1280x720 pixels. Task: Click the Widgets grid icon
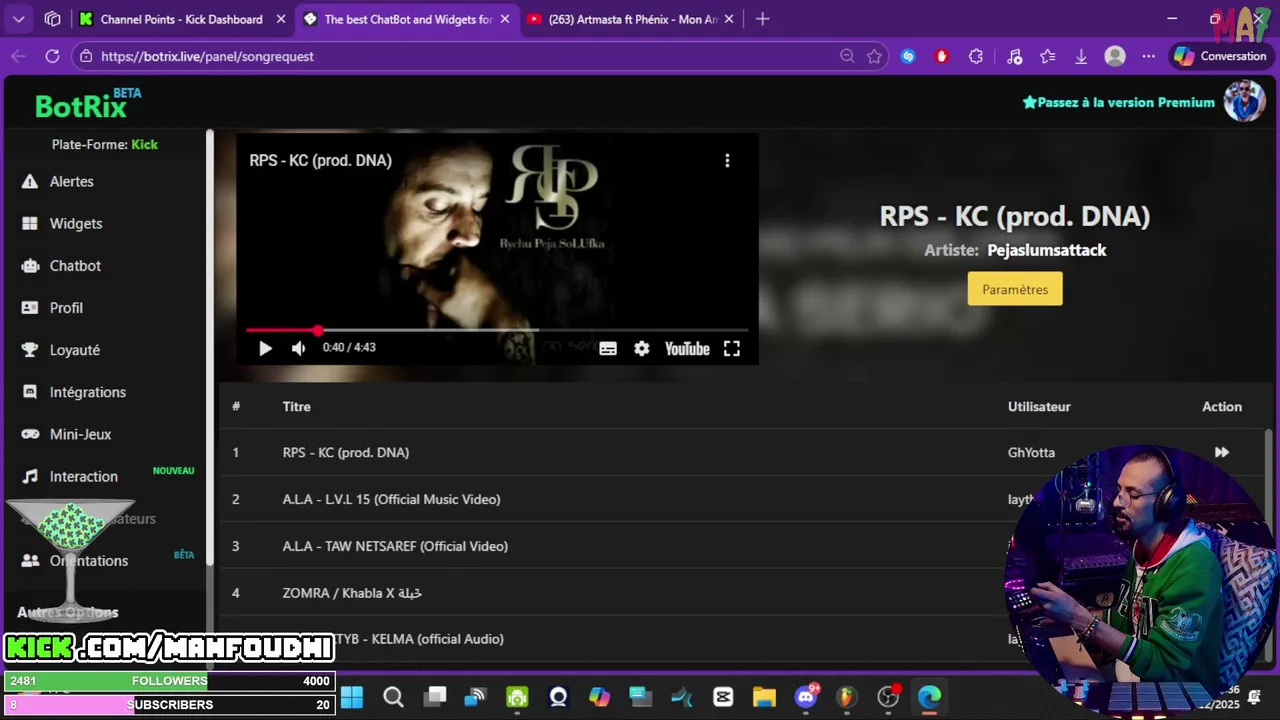pos(30,223)
